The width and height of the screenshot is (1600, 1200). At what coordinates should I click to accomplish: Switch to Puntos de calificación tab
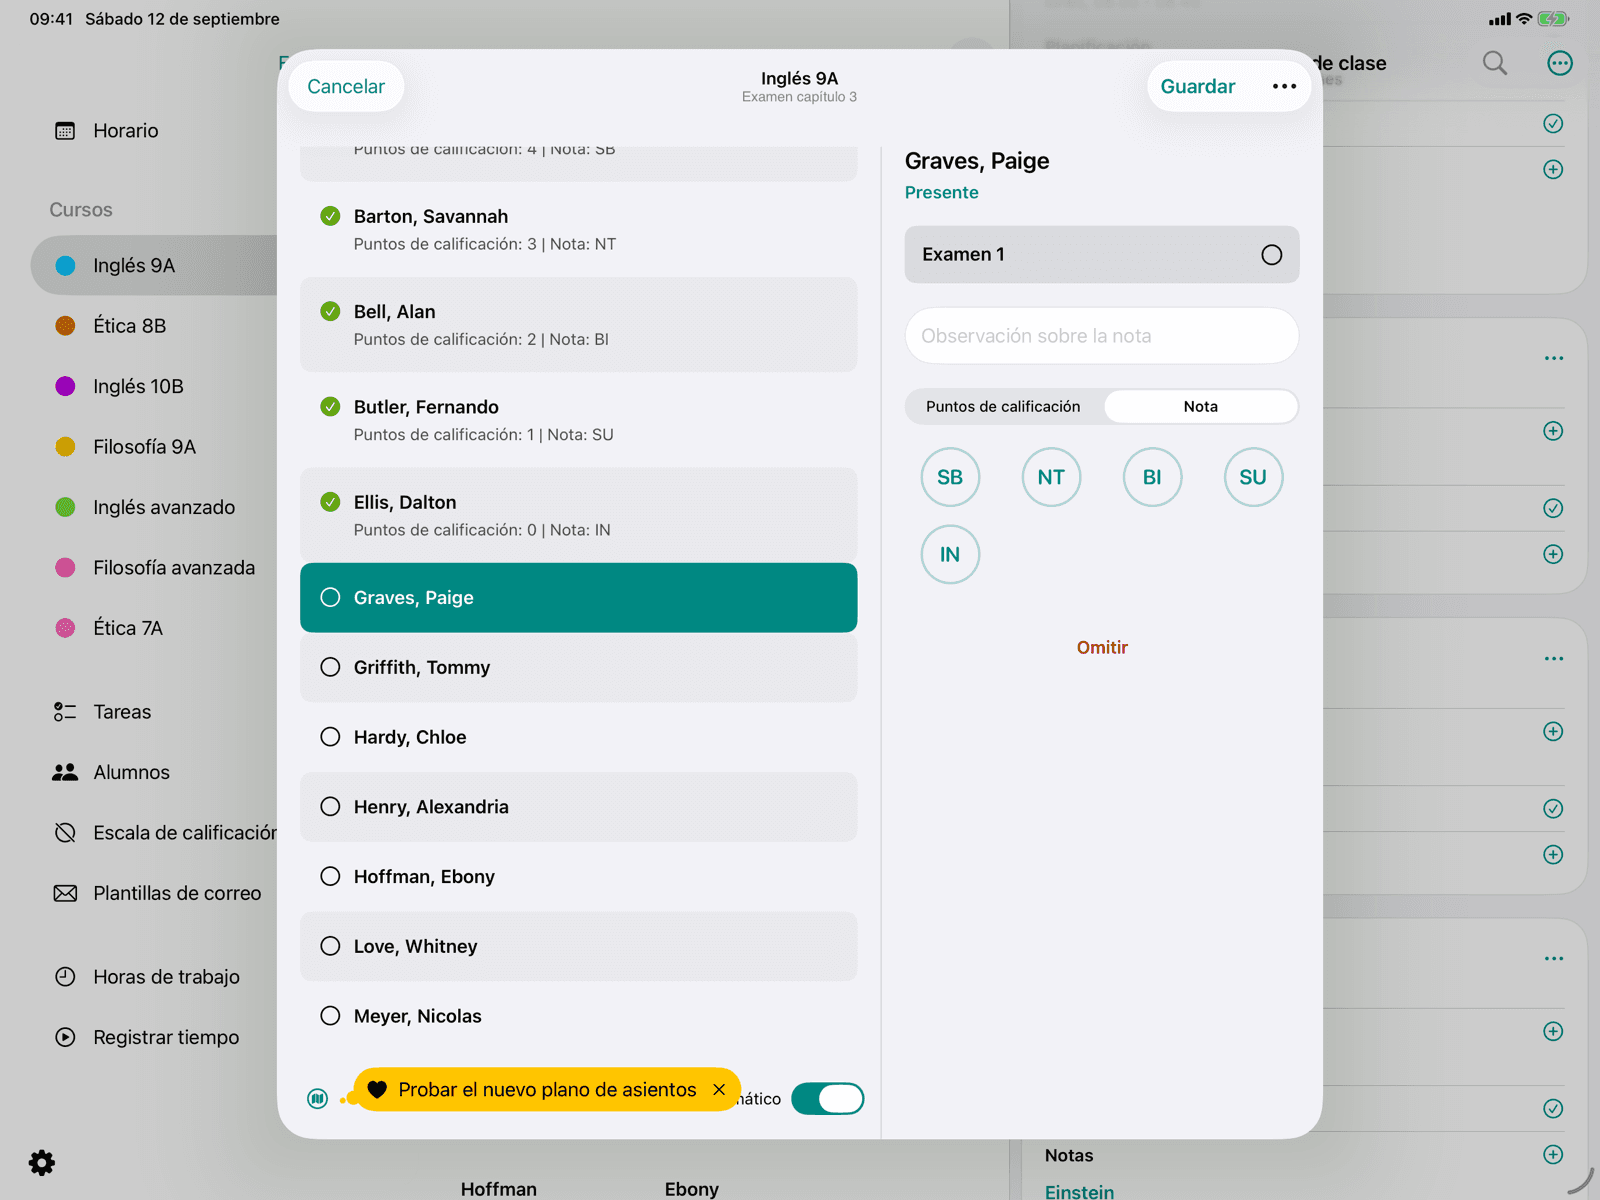[1003, 407]
